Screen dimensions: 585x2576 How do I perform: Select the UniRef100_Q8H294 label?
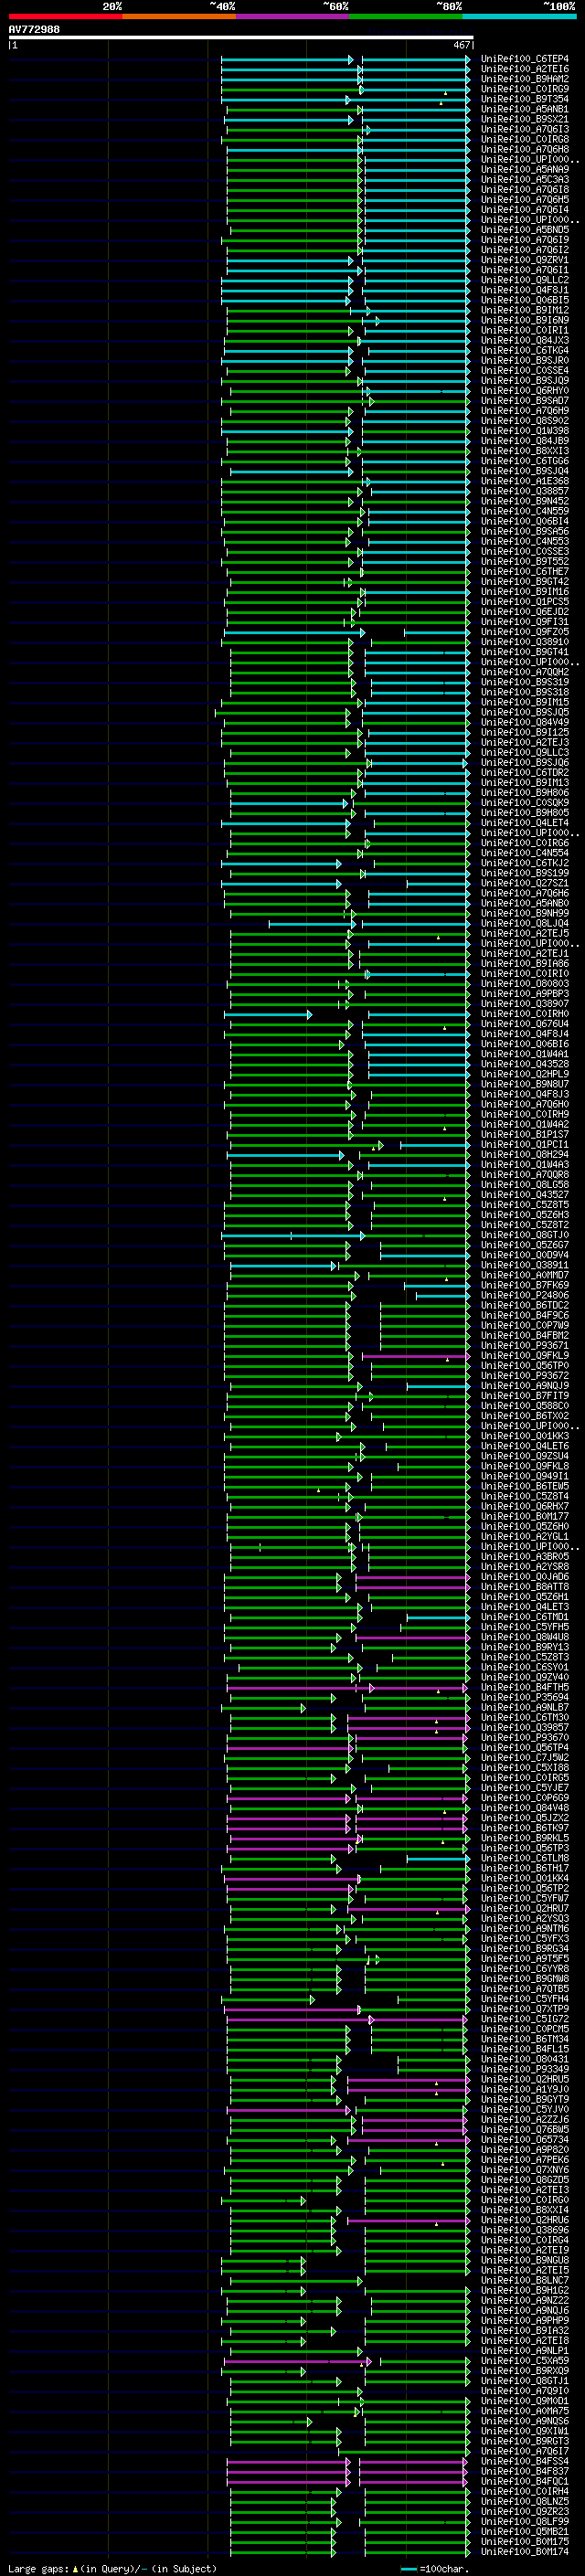[x=525, y=1155]
